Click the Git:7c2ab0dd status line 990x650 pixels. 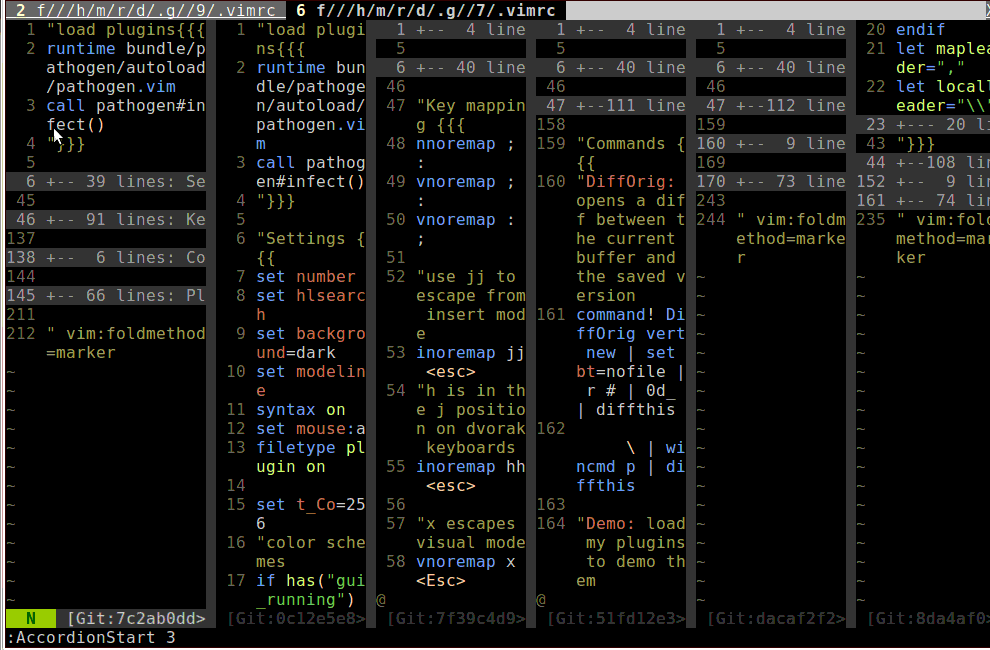[x=136, y=618]
